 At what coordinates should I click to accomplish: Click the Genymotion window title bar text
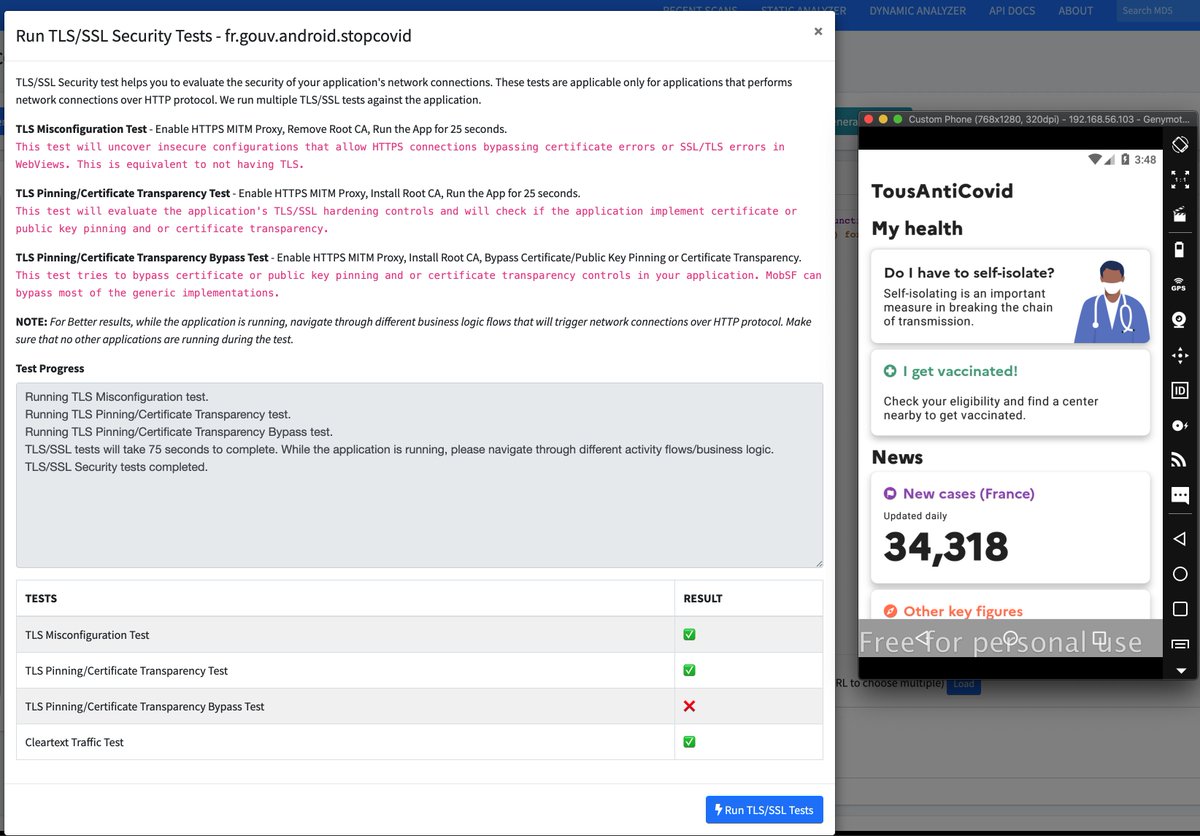click(x=1049, y=119)
